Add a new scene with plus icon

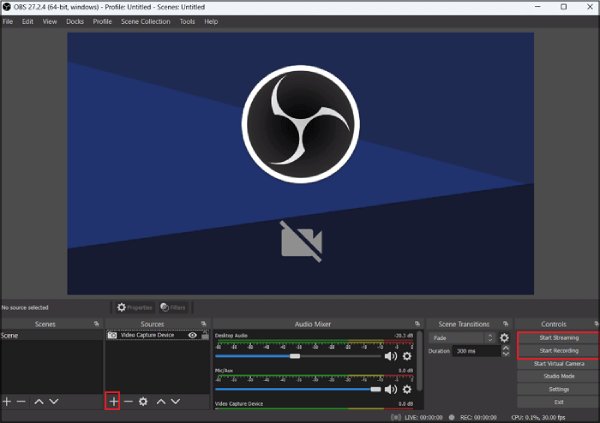(7, 402)
